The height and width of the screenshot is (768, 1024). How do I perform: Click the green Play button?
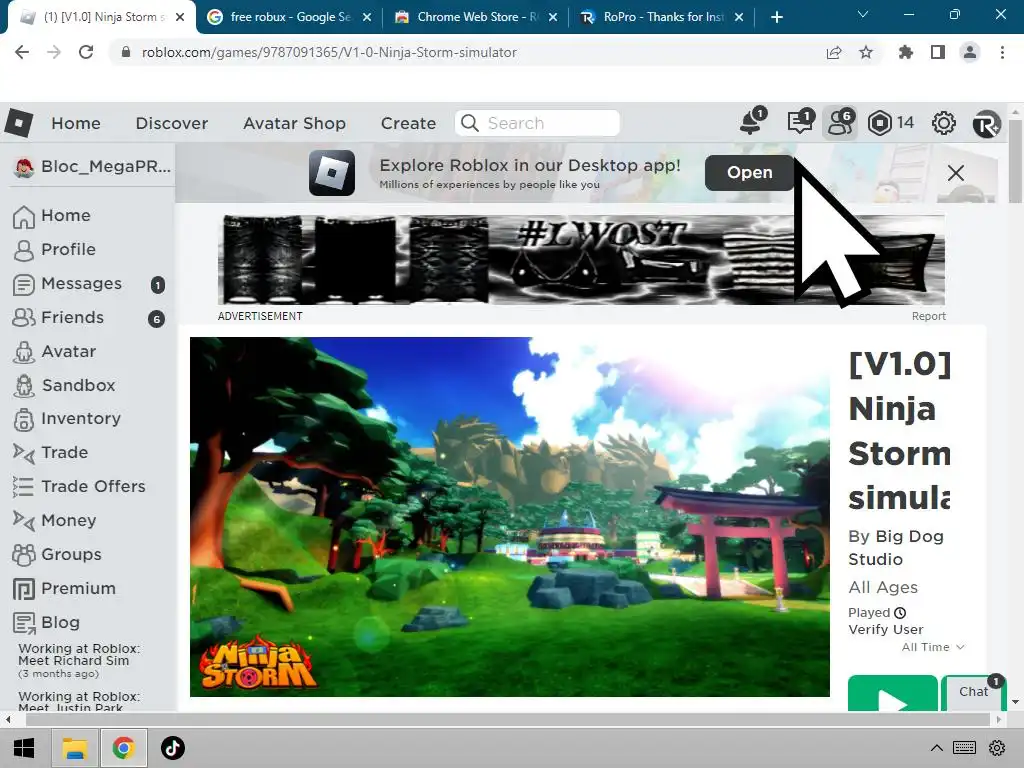click(893, 694)
